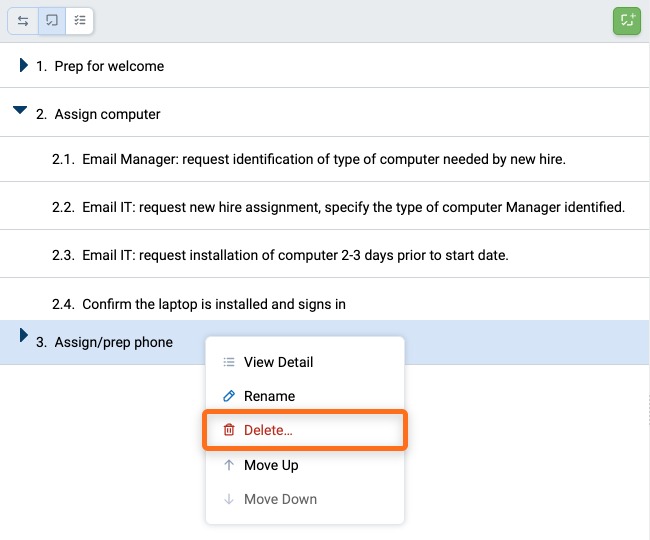Screen dimensions: 650x540
Task: Select substep 2.1 Email Manager
Action: click(324, 159)
